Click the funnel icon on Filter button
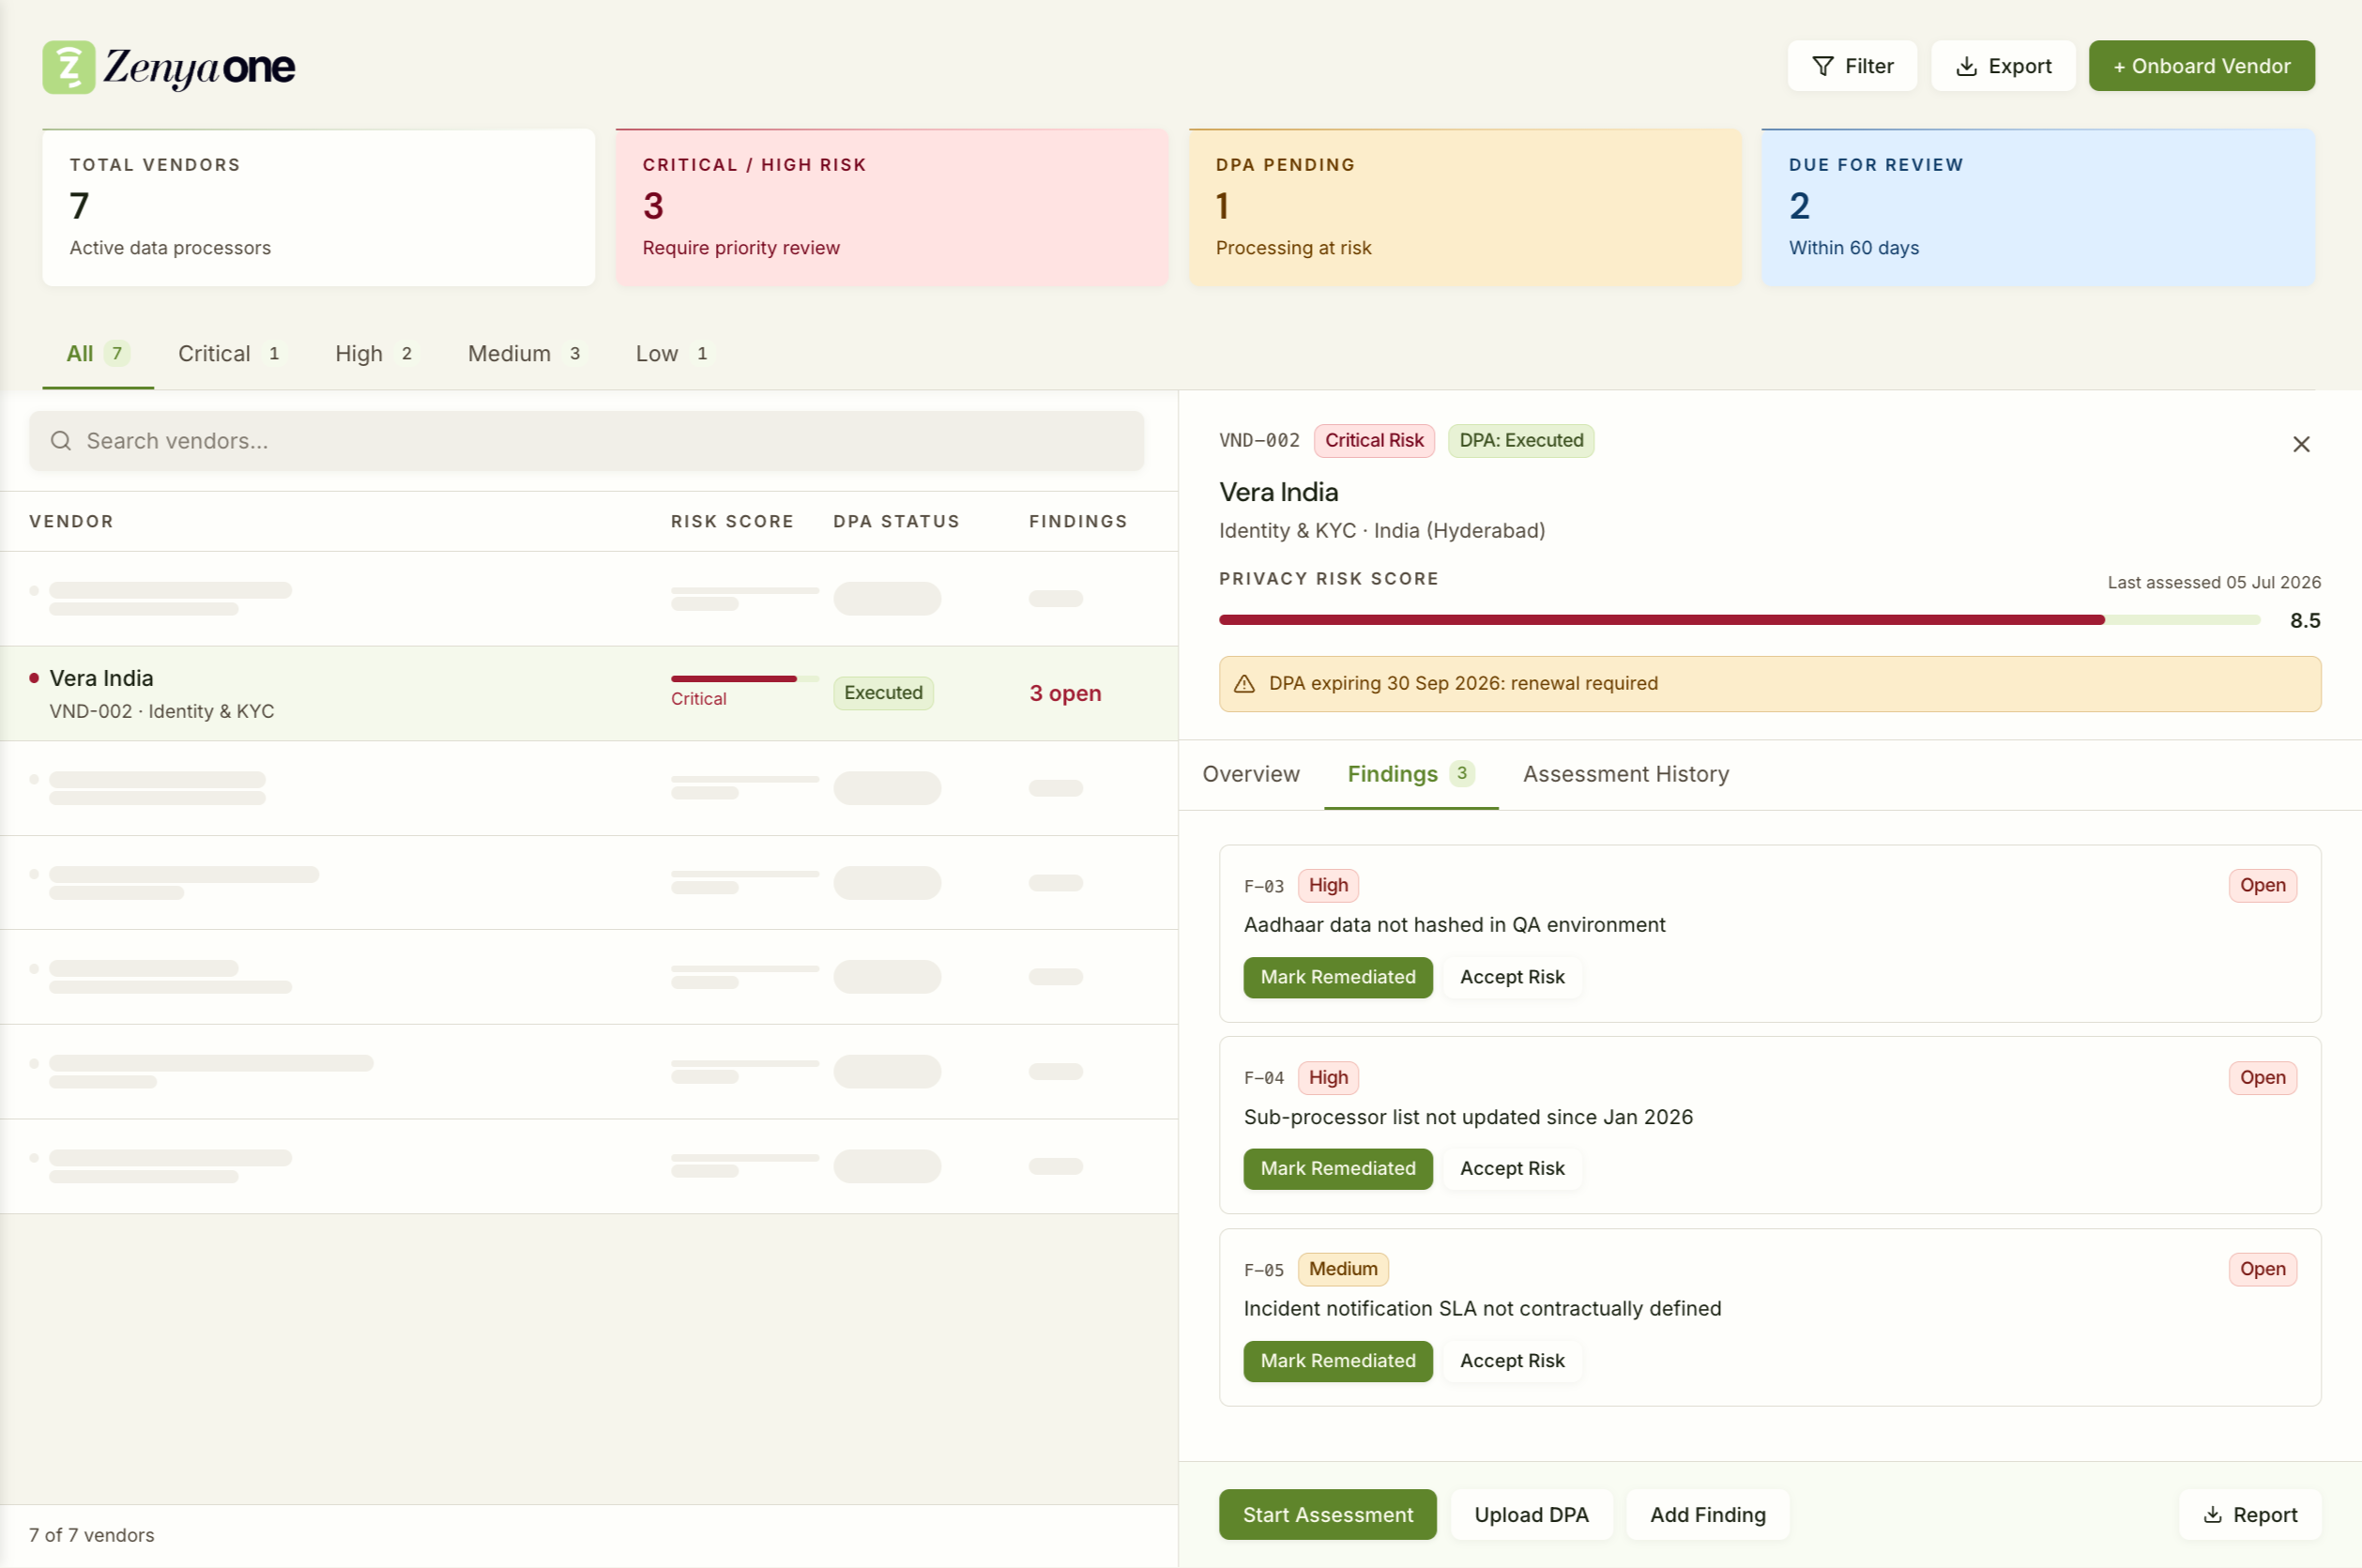Image resolution: width=2362 pixels, height=1568 pixels. point(1822,66)
